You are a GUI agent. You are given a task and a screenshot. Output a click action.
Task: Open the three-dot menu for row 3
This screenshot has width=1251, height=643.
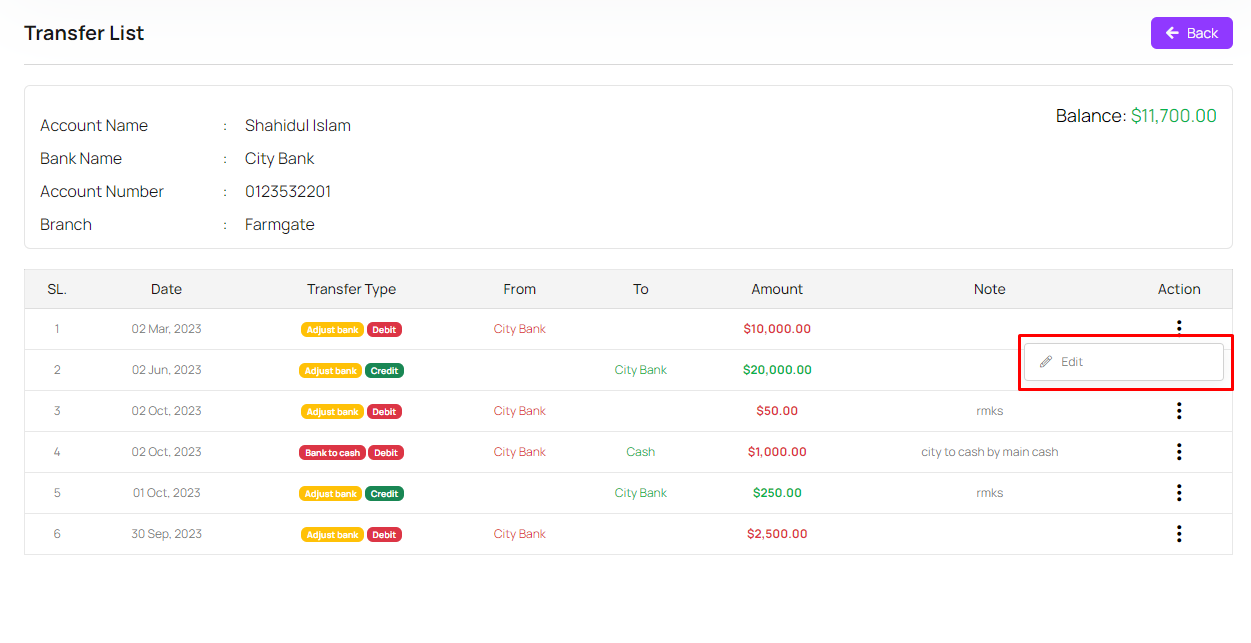(1179, 411)
